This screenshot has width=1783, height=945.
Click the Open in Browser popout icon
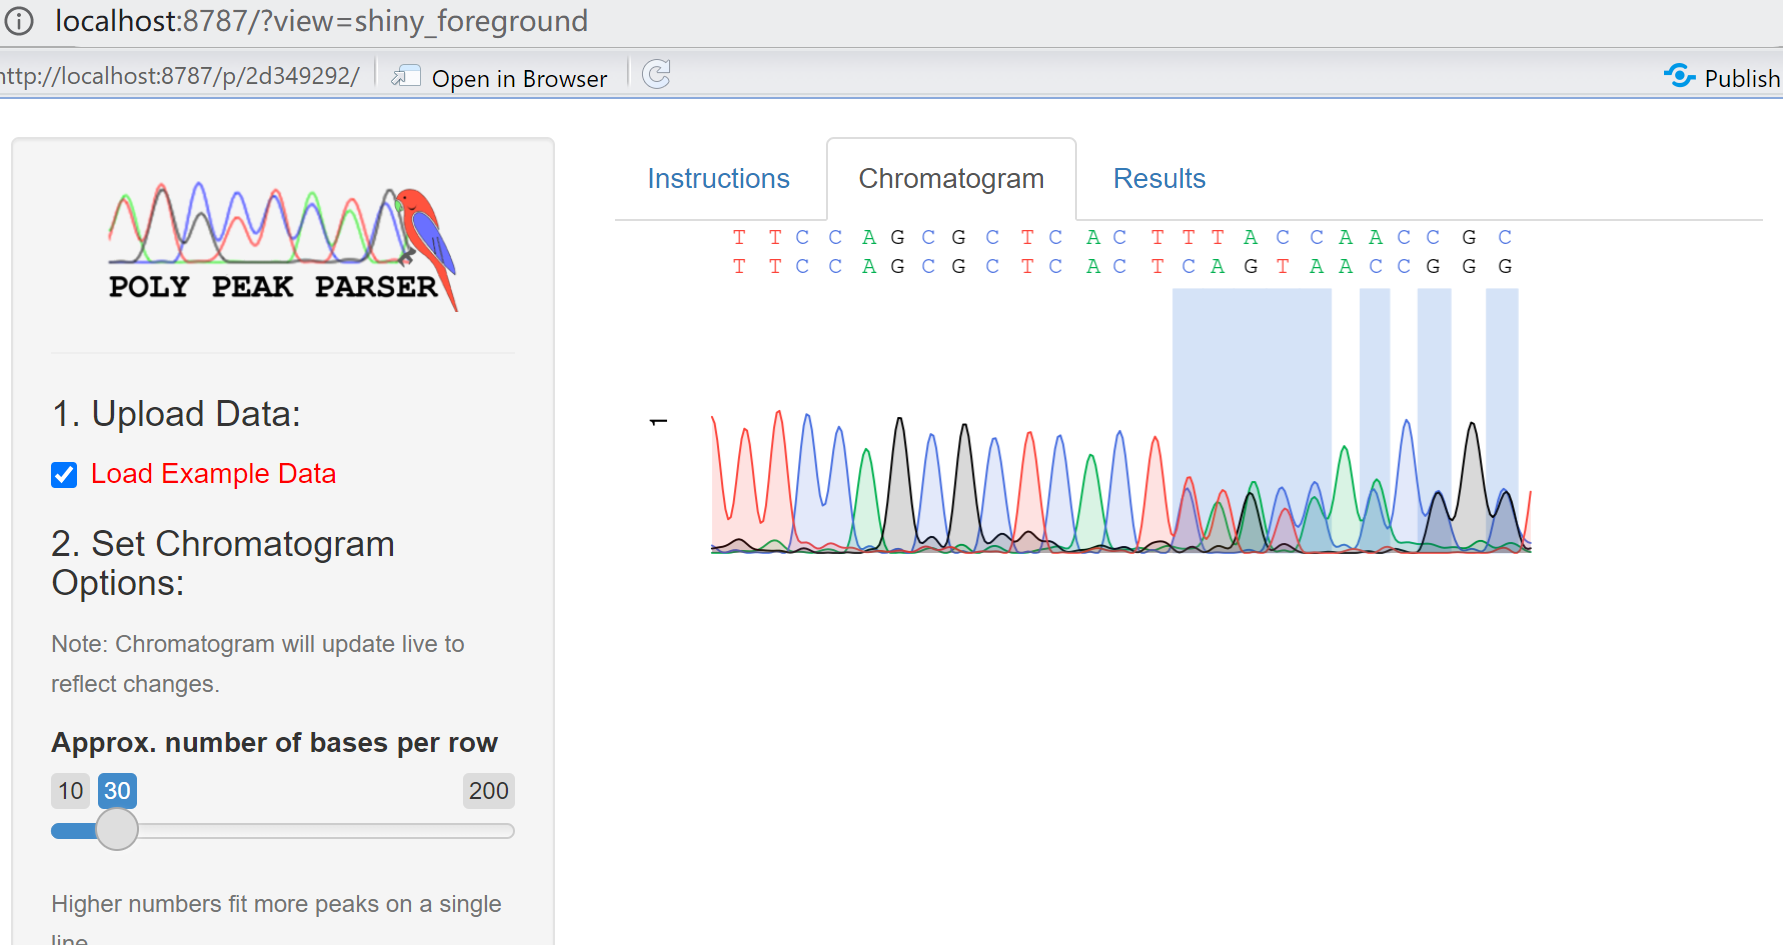coord(408,74)
